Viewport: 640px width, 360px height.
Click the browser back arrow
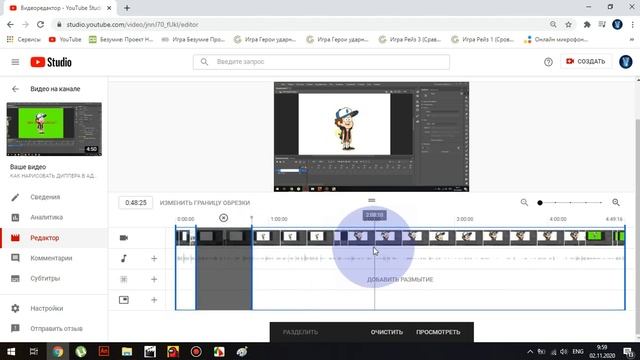10,24
